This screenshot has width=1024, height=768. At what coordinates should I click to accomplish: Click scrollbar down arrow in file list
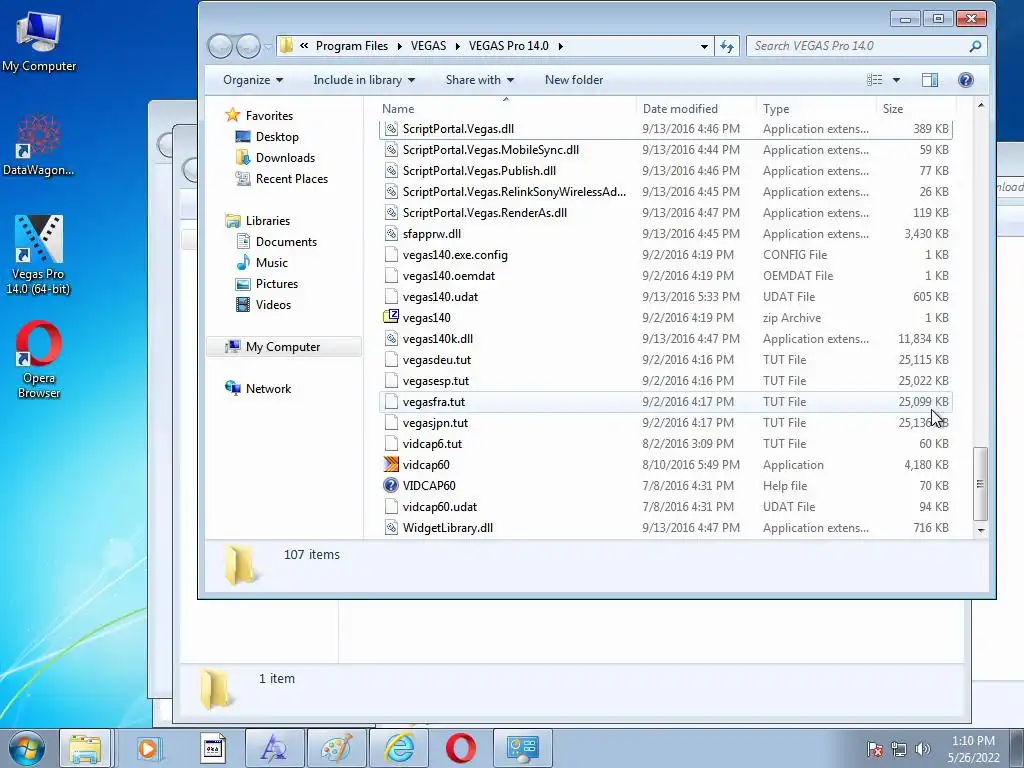pos(980,531)
